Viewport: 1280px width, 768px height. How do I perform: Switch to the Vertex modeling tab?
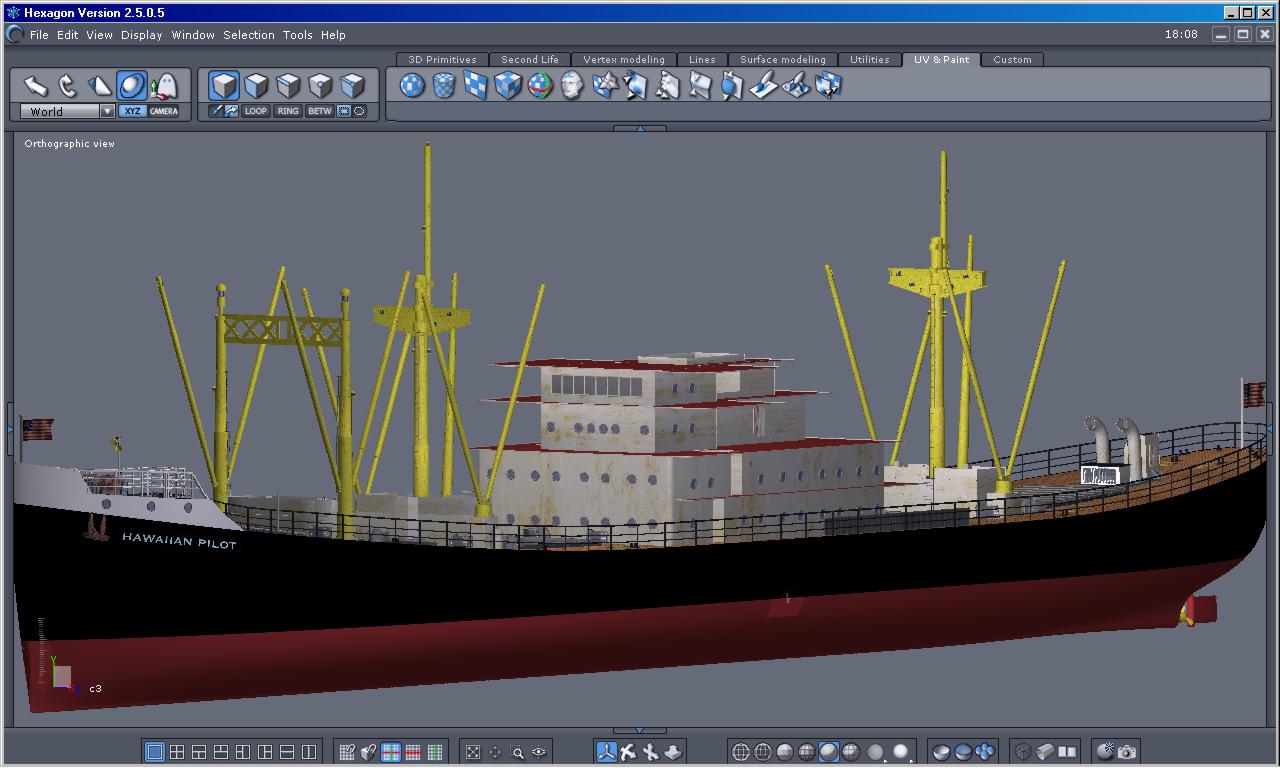624,60
